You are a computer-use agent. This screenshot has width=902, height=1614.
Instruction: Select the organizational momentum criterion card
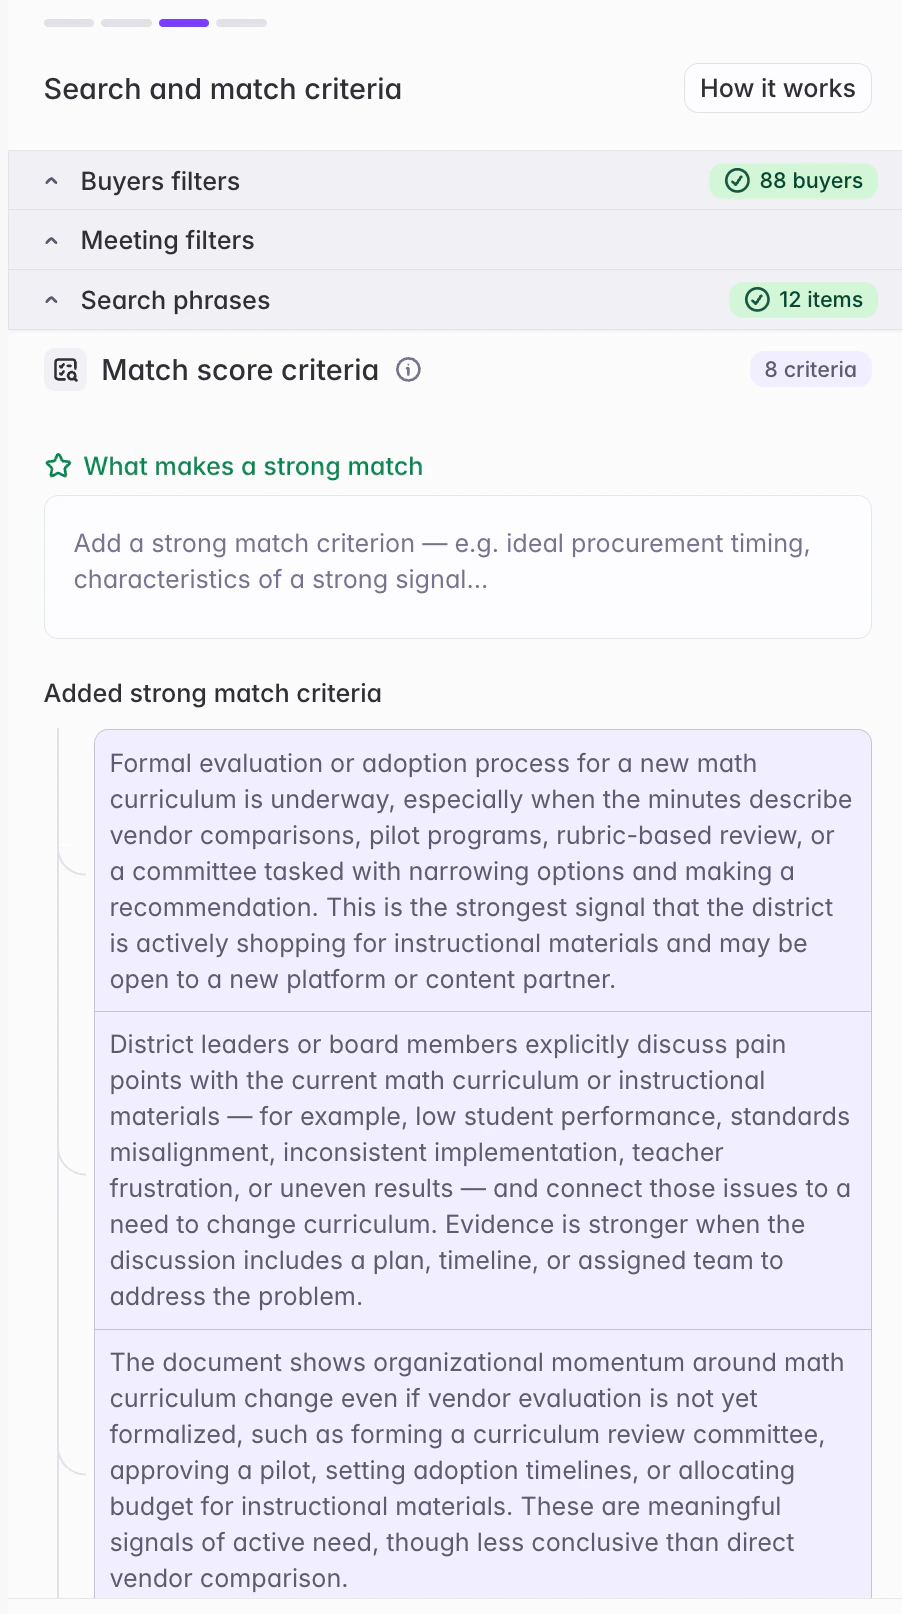pos(483,1465)
